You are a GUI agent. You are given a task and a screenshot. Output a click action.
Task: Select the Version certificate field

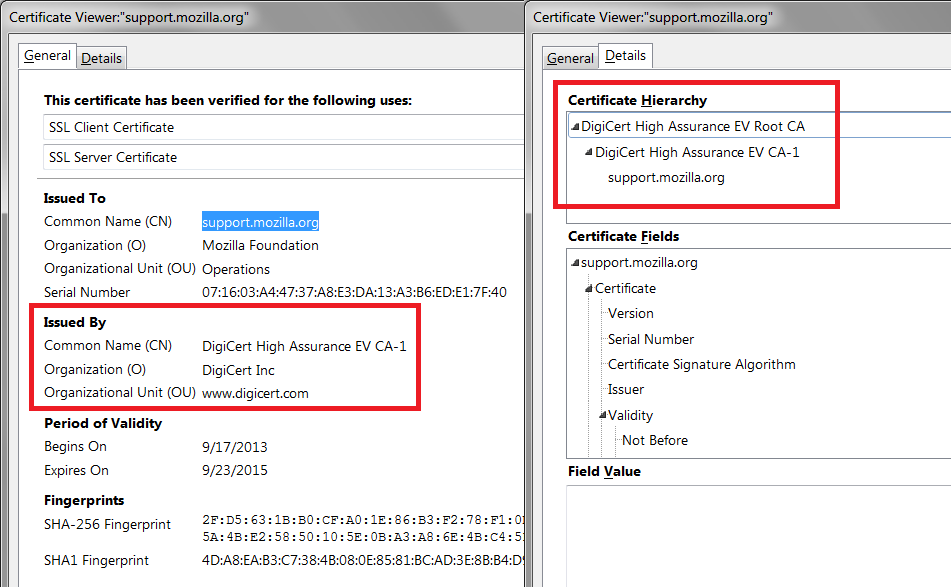coord(630,313)
